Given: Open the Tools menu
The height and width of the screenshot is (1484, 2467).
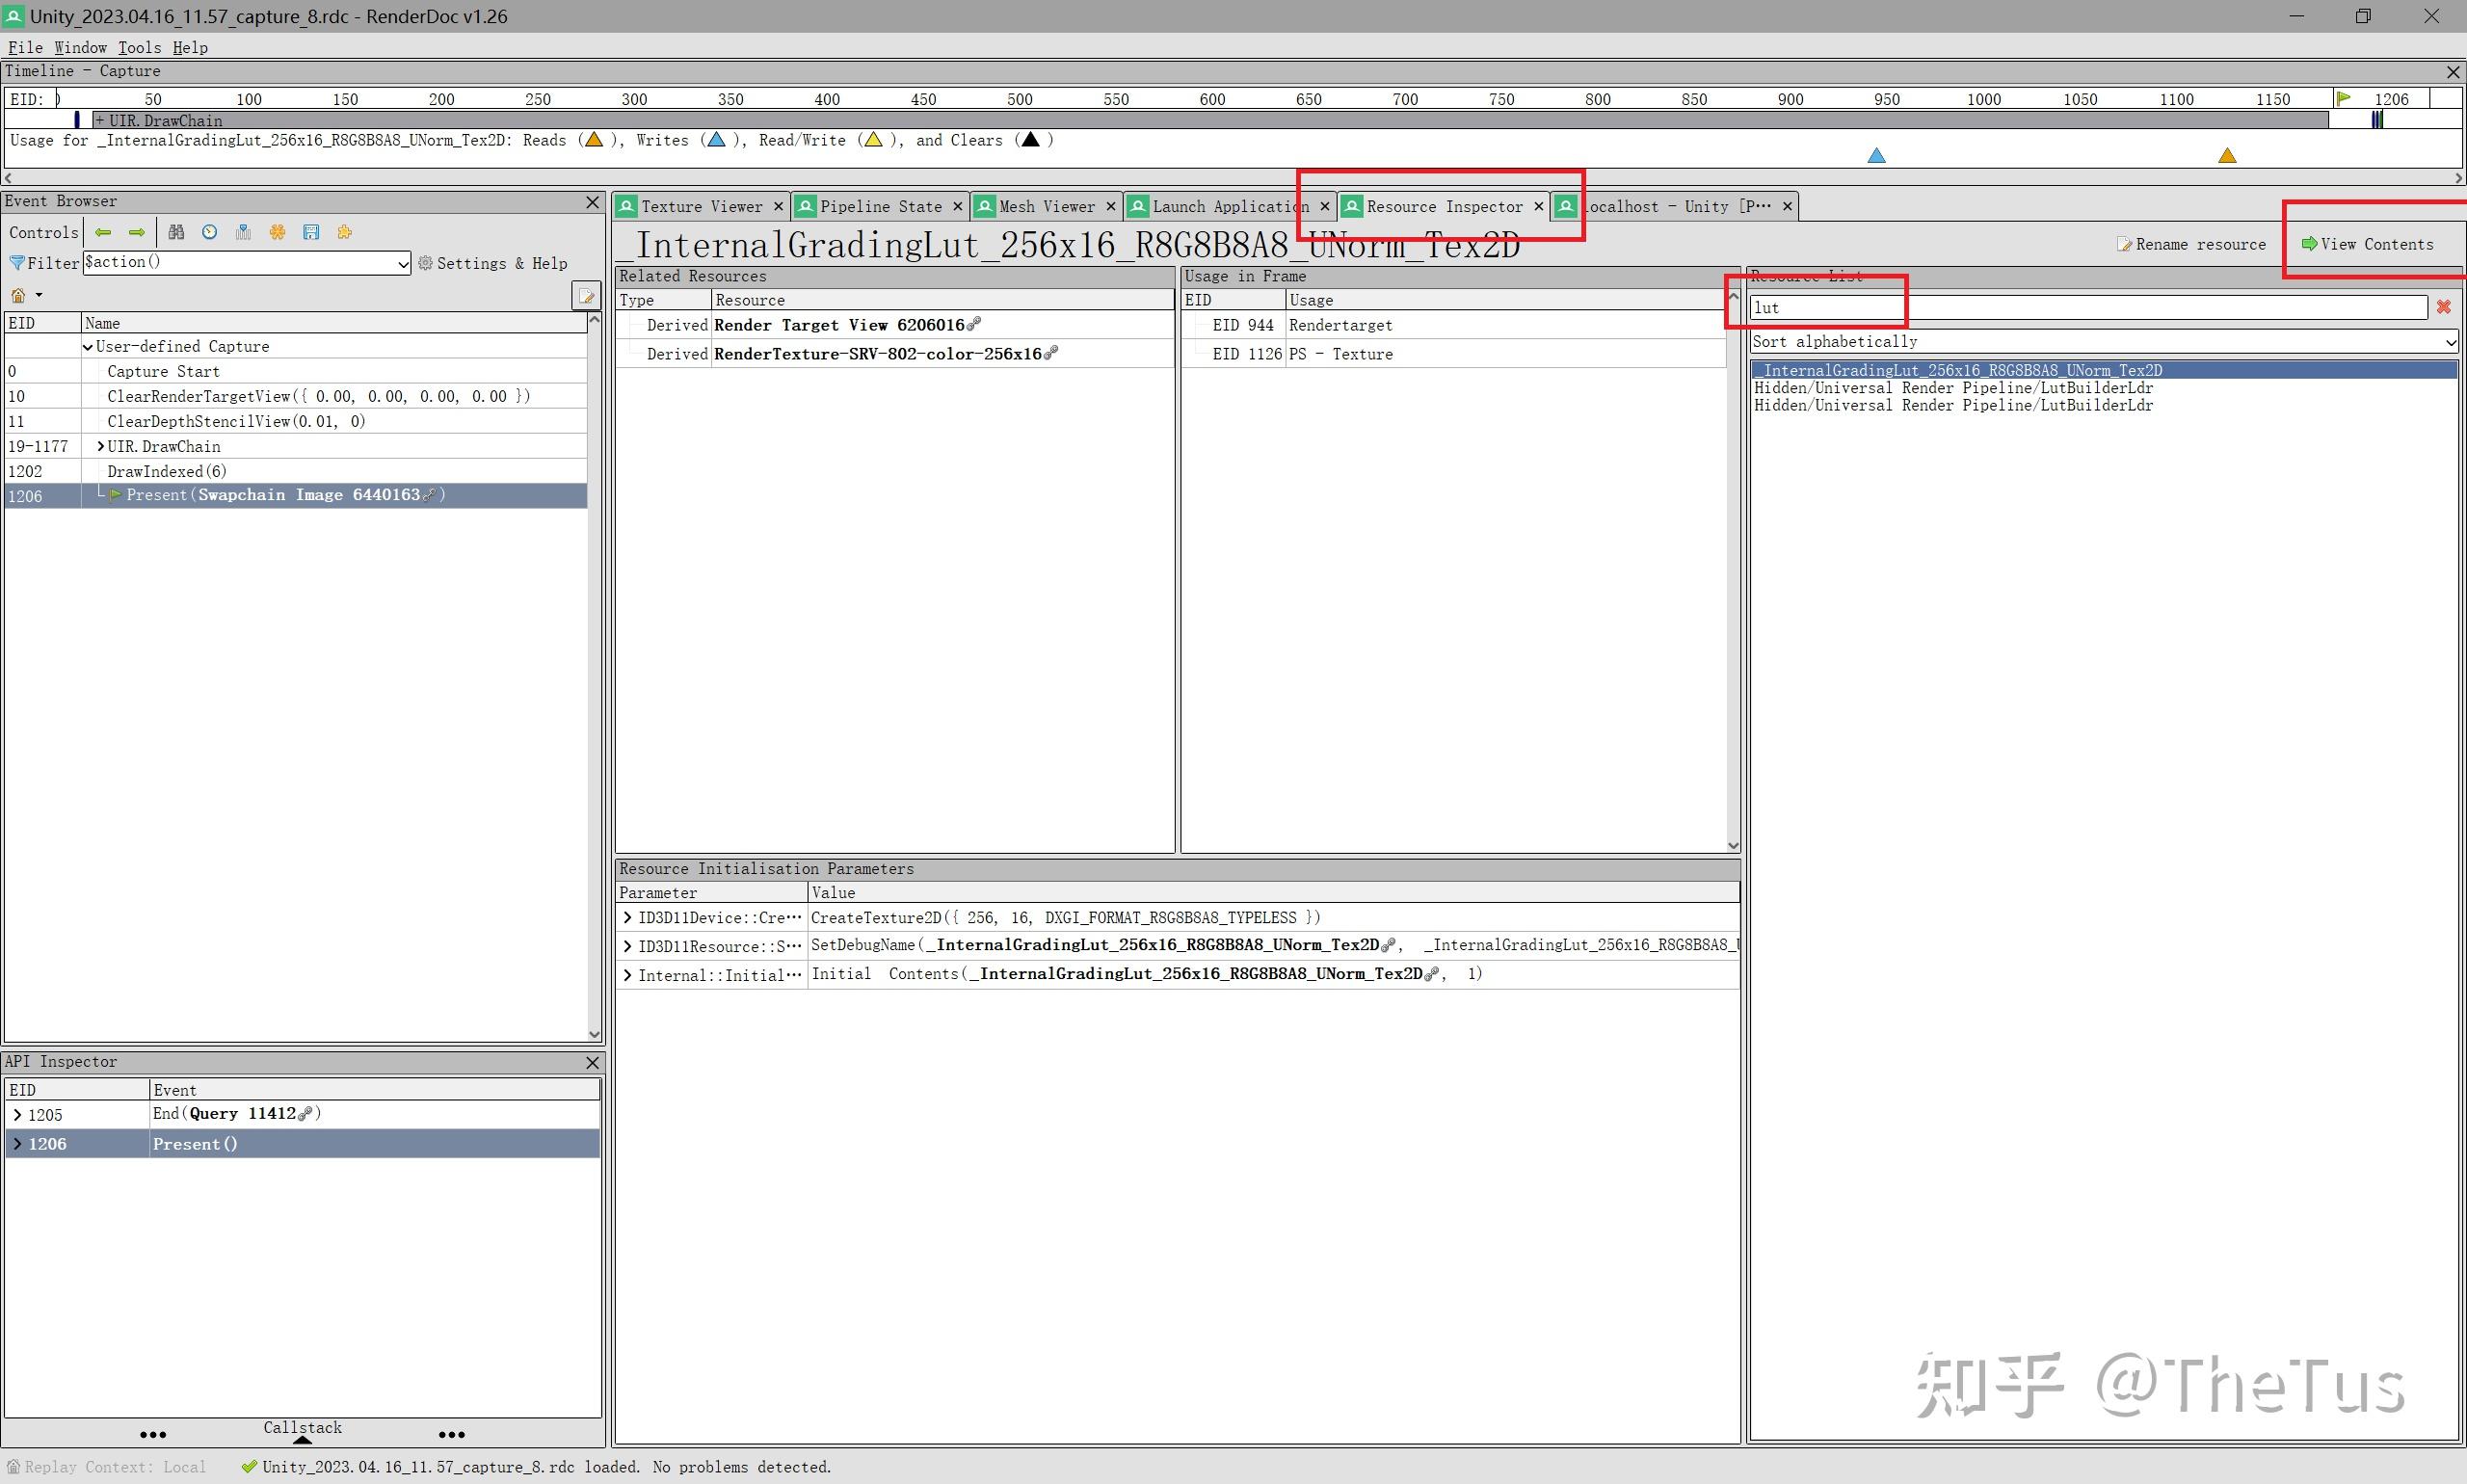Looking at the screenshot, I should click(139, 47).
